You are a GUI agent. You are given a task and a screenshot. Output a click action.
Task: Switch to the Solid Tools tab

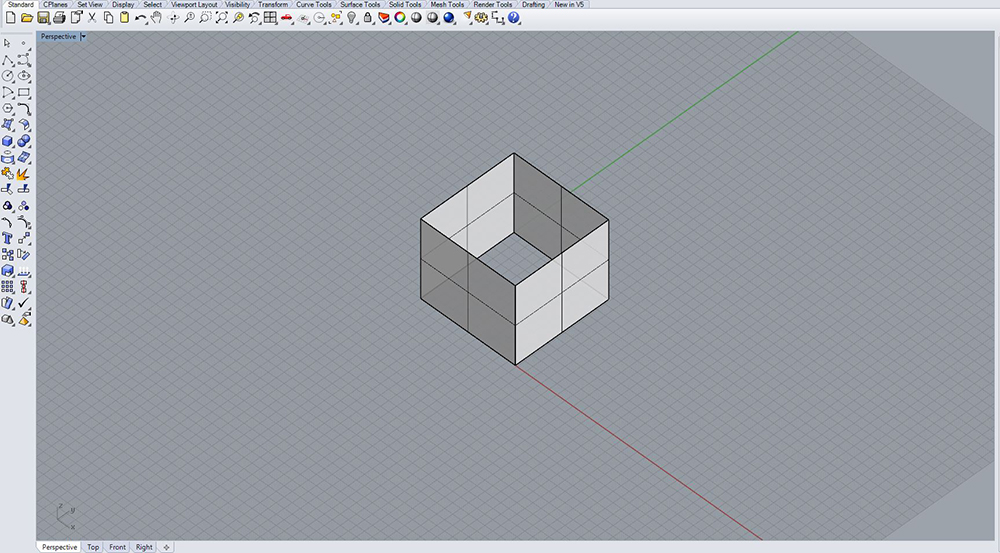406,4
